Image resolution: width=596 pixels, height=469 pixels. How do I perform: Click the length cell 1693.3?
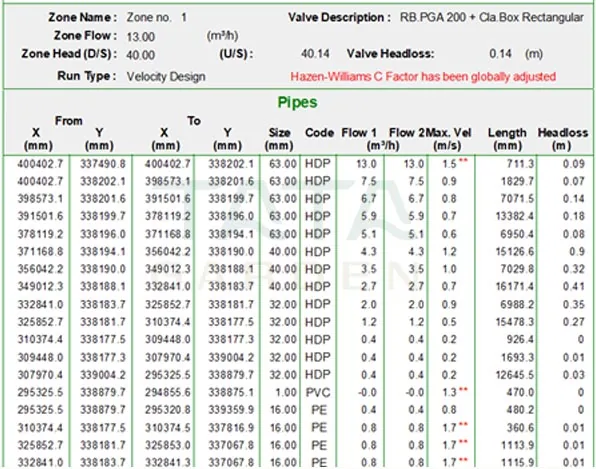pyautogui.click(x=517, y=357)
